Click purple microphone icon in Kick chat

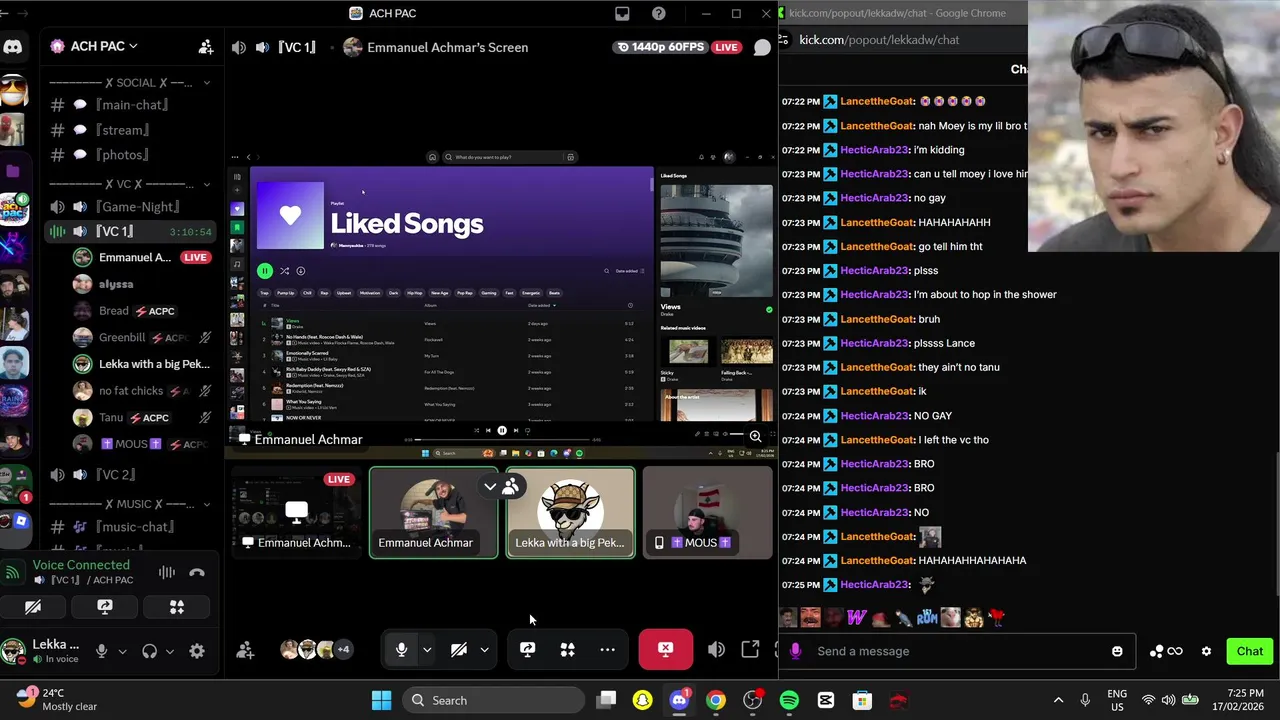(x=795, y=651)
